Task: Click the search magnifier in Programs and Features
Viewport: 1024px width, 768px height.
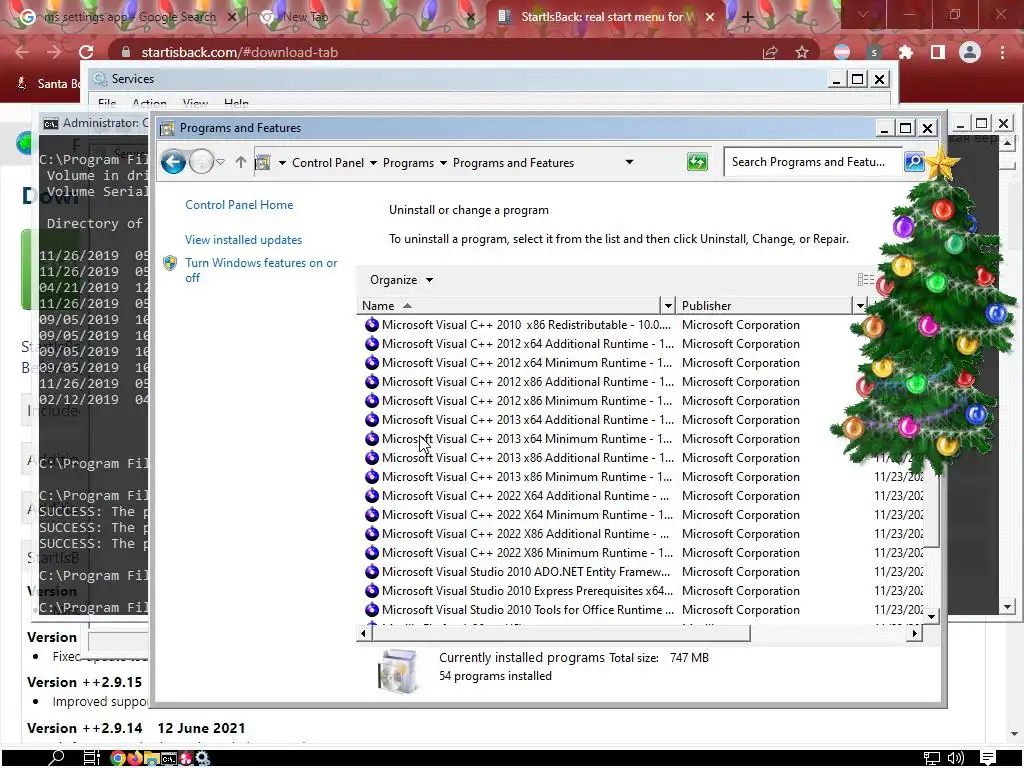Action: click(x=914, y=161)
